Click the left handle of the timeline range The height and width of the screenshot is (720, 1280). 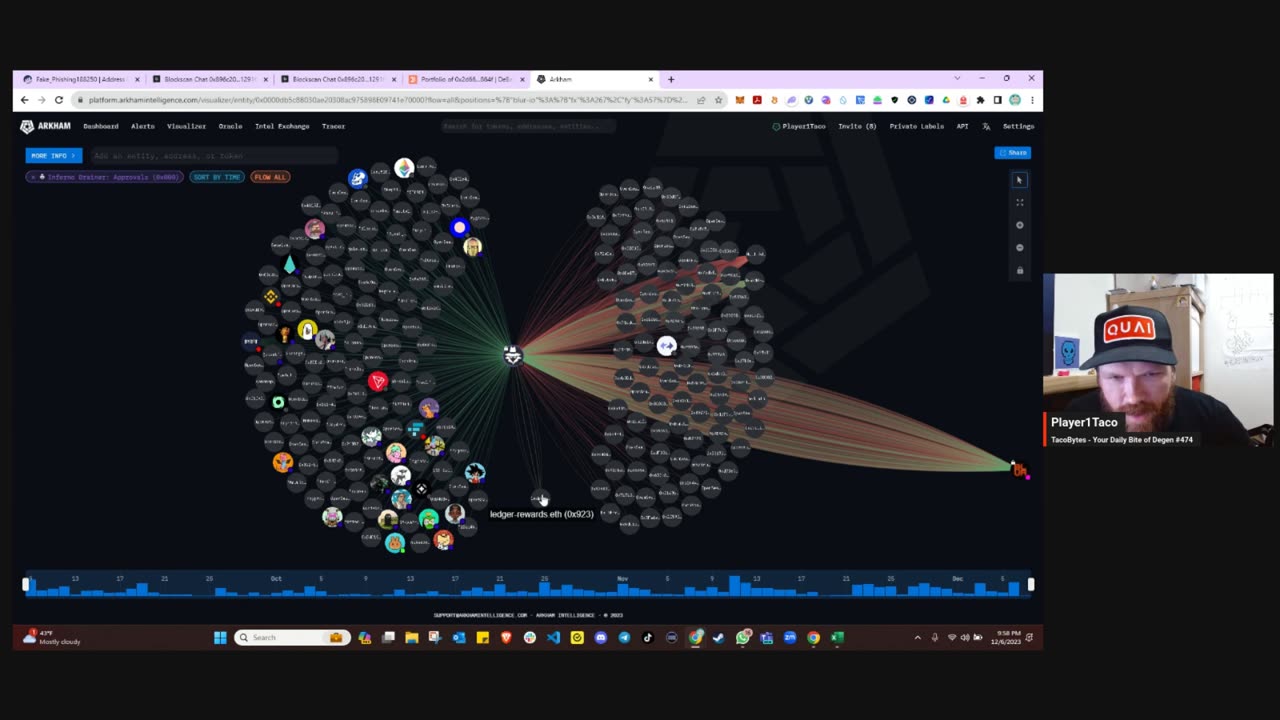coord(26,585)
